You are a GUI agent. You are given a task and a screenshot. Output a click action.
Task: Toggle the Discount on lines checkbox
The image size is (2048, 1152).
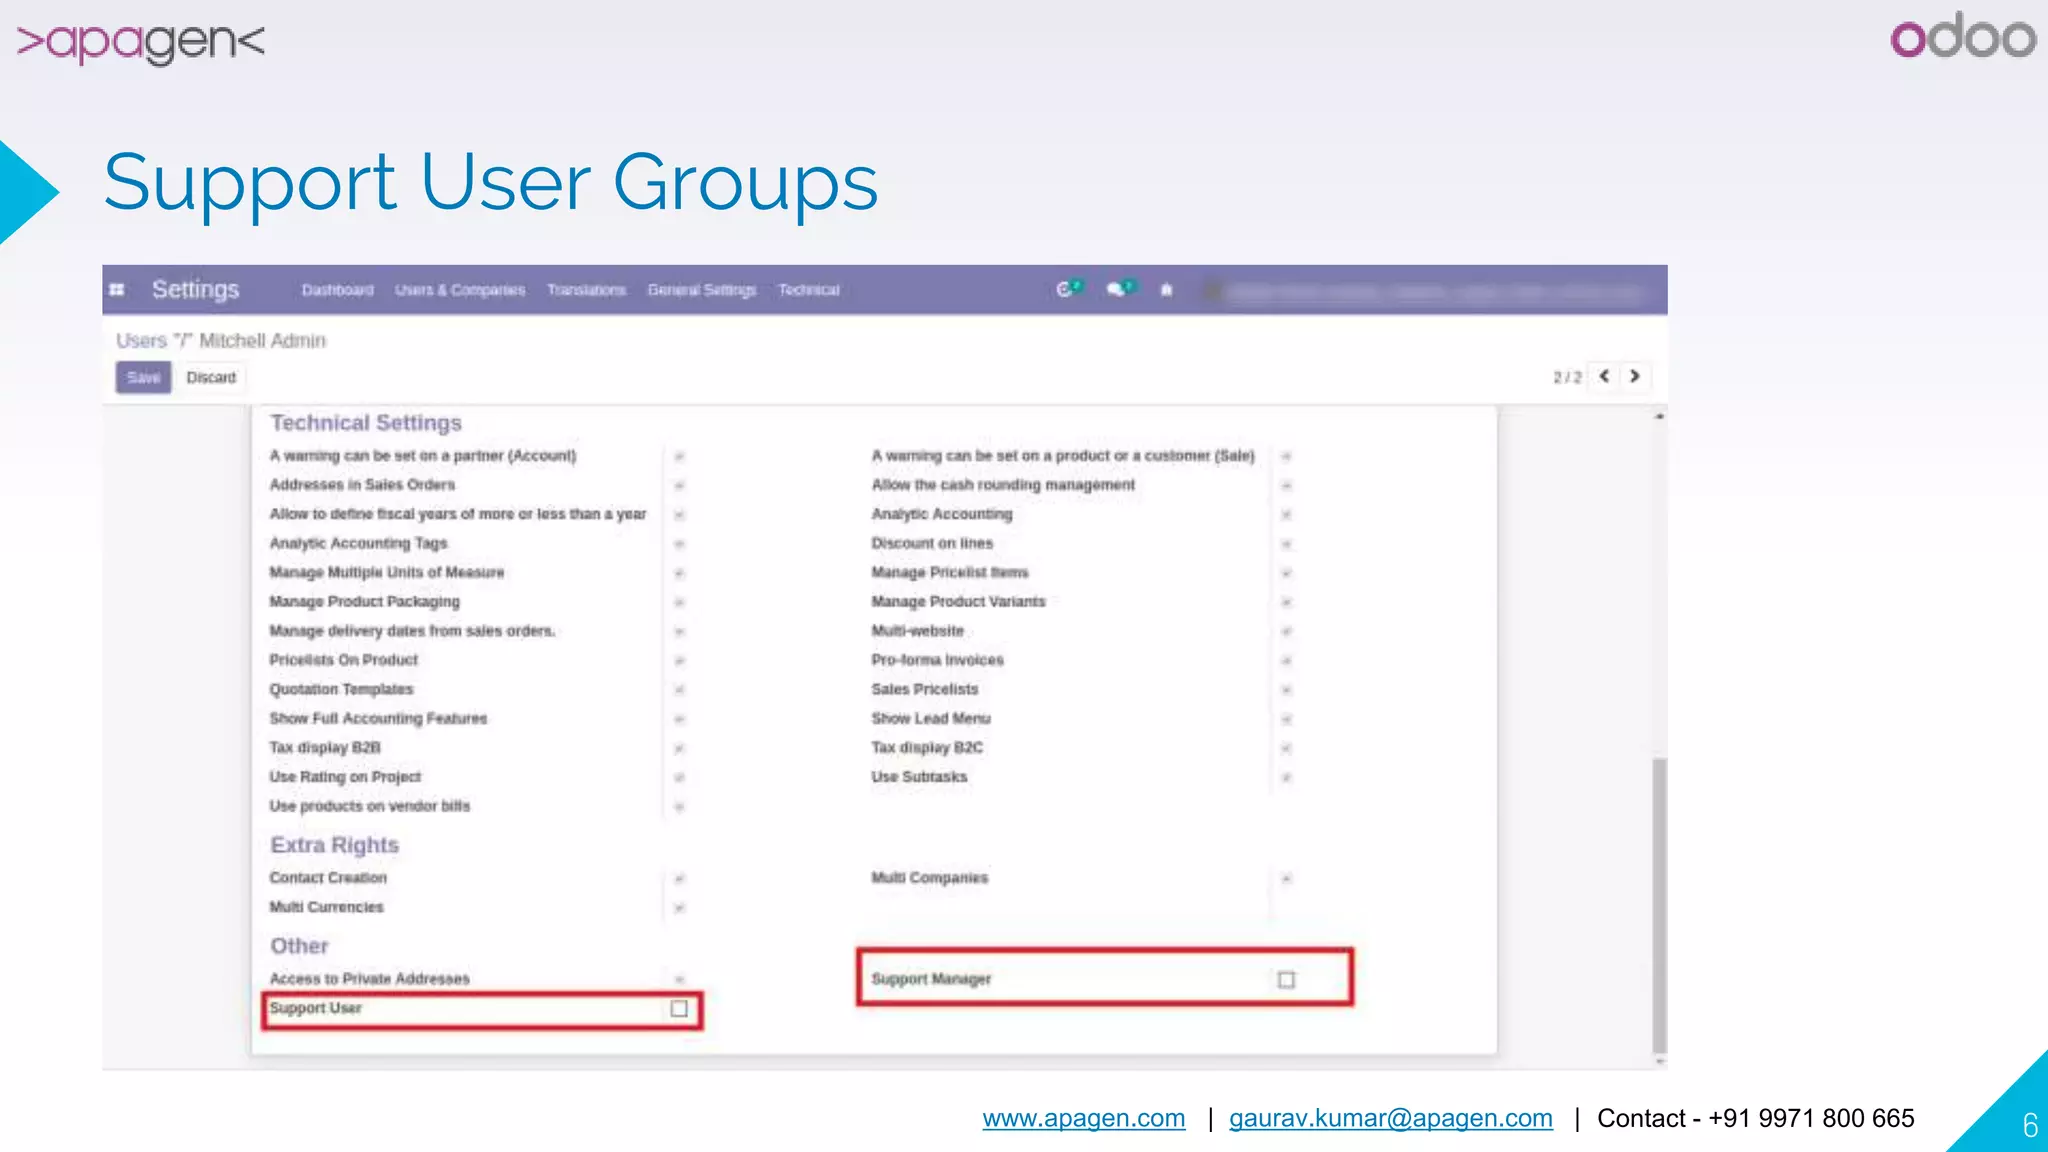coord(1286,544)
